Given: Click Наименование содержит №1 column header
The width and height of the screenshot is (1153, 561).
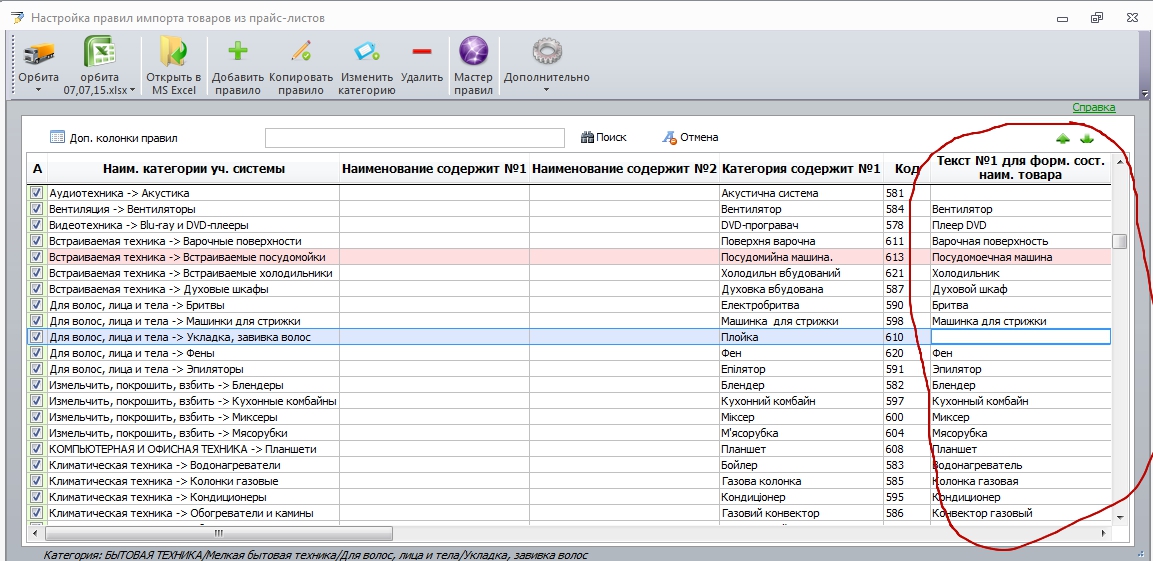Looking at the screenshot, I should [x=435, y=169].
